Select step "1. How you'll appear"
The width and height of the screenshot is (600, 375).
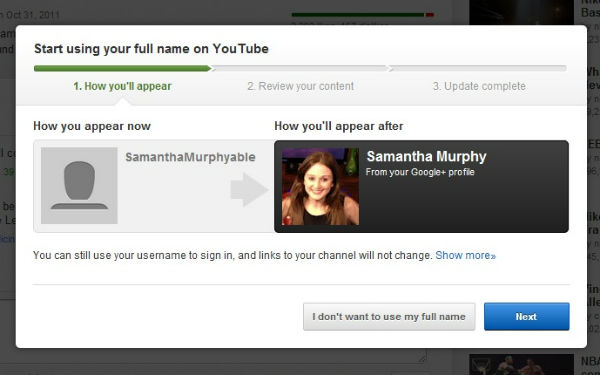click(x=122, y=86)
